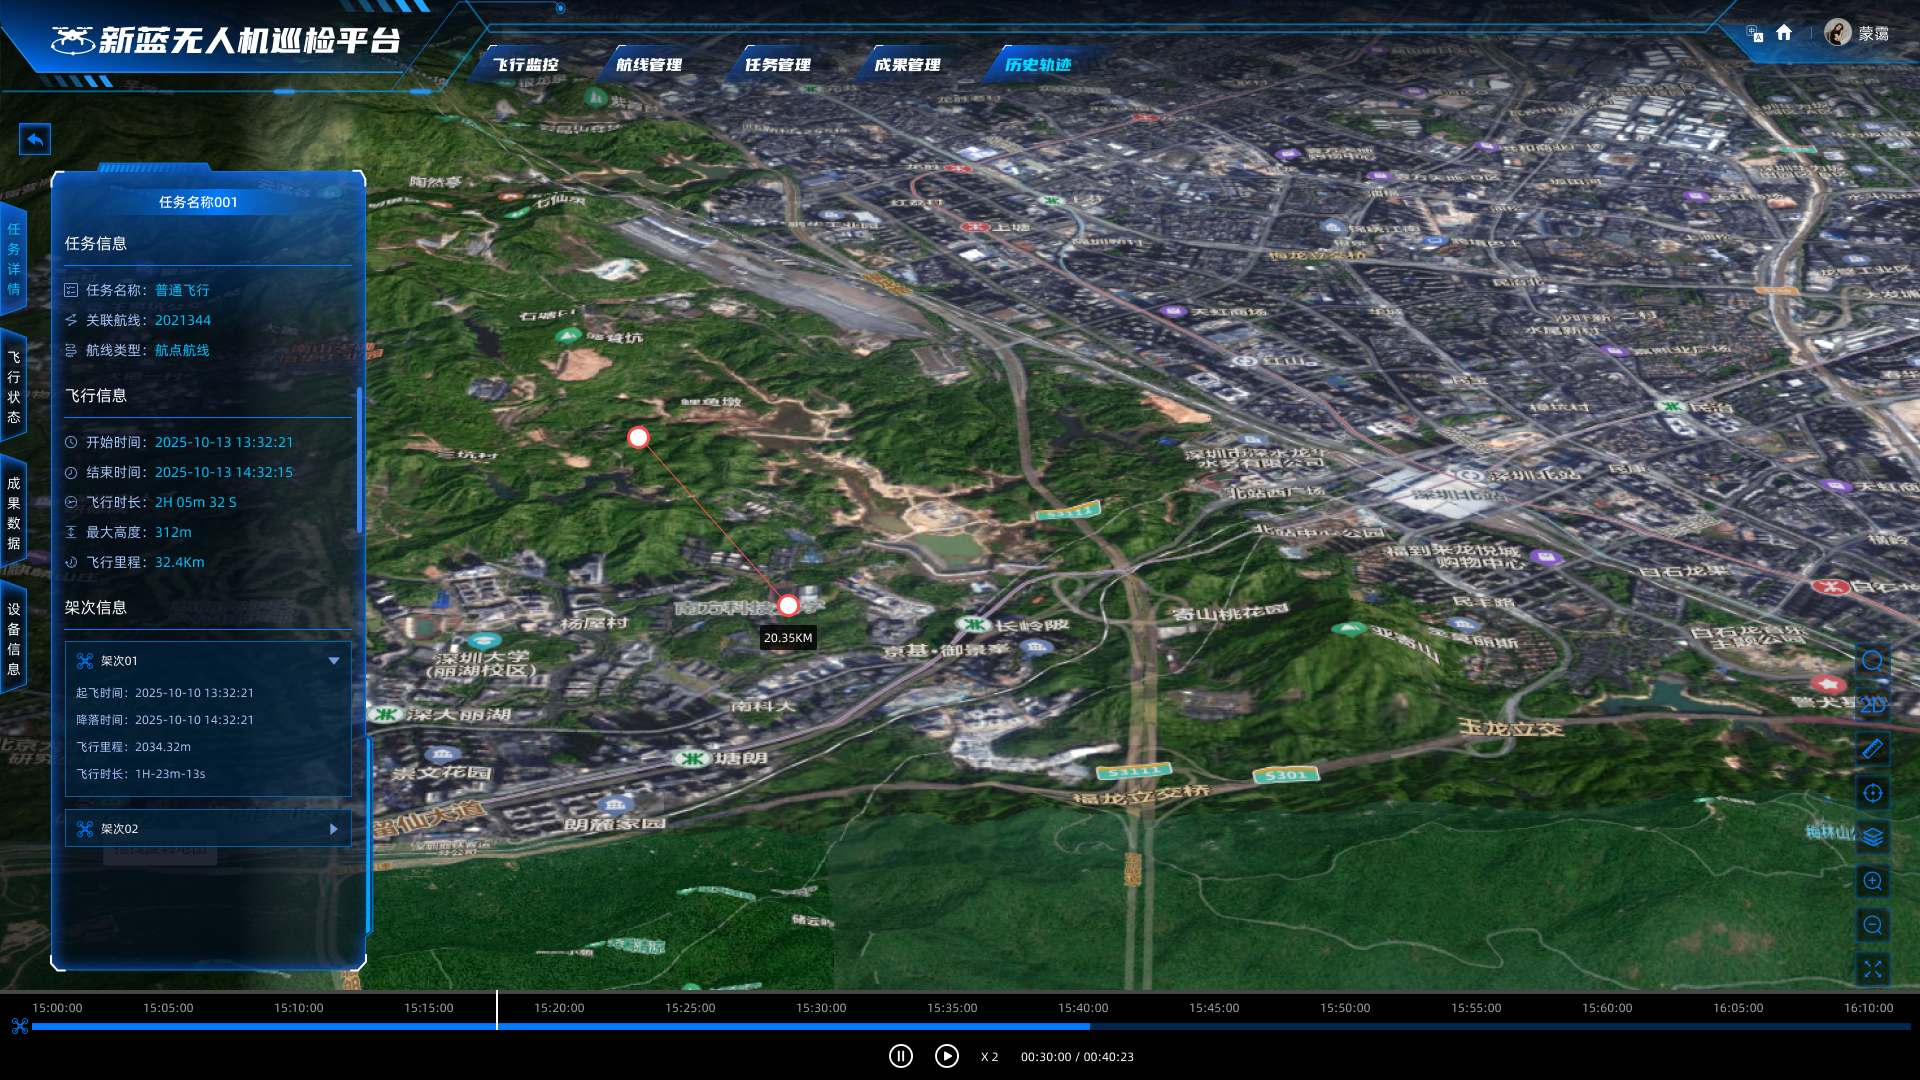Play the trajectory playback
Image resolution: width=1920 pixels, height=1080 pixels.
click(x=946, y=1056)
